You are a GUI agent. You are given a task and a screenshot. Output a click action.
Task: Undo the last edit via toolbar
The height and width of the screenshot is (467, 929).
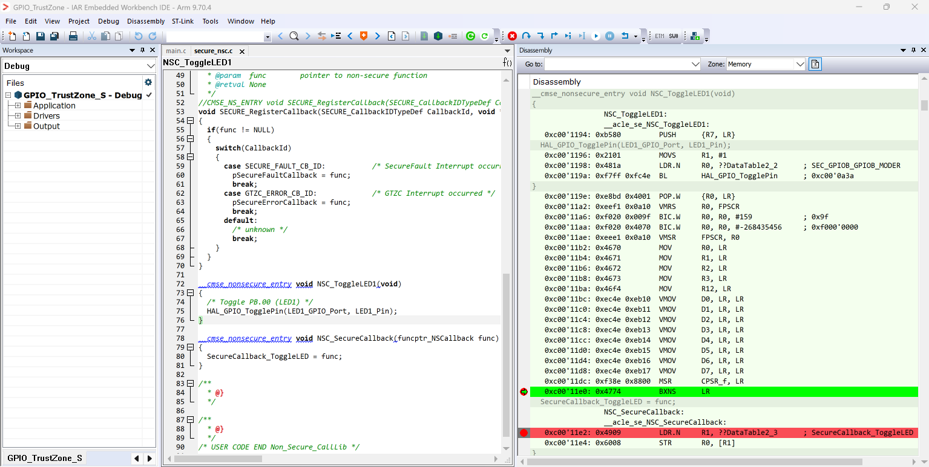138,36
